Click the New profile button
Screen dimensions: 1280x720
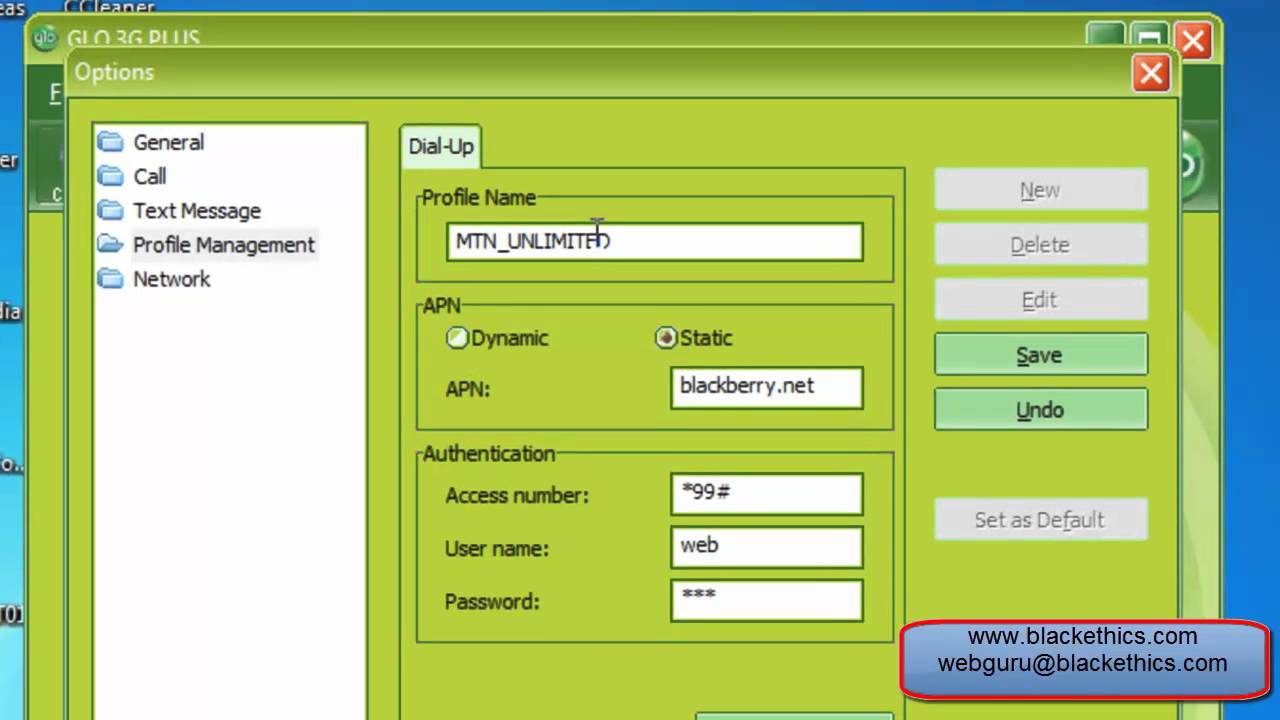[1040, 190]
